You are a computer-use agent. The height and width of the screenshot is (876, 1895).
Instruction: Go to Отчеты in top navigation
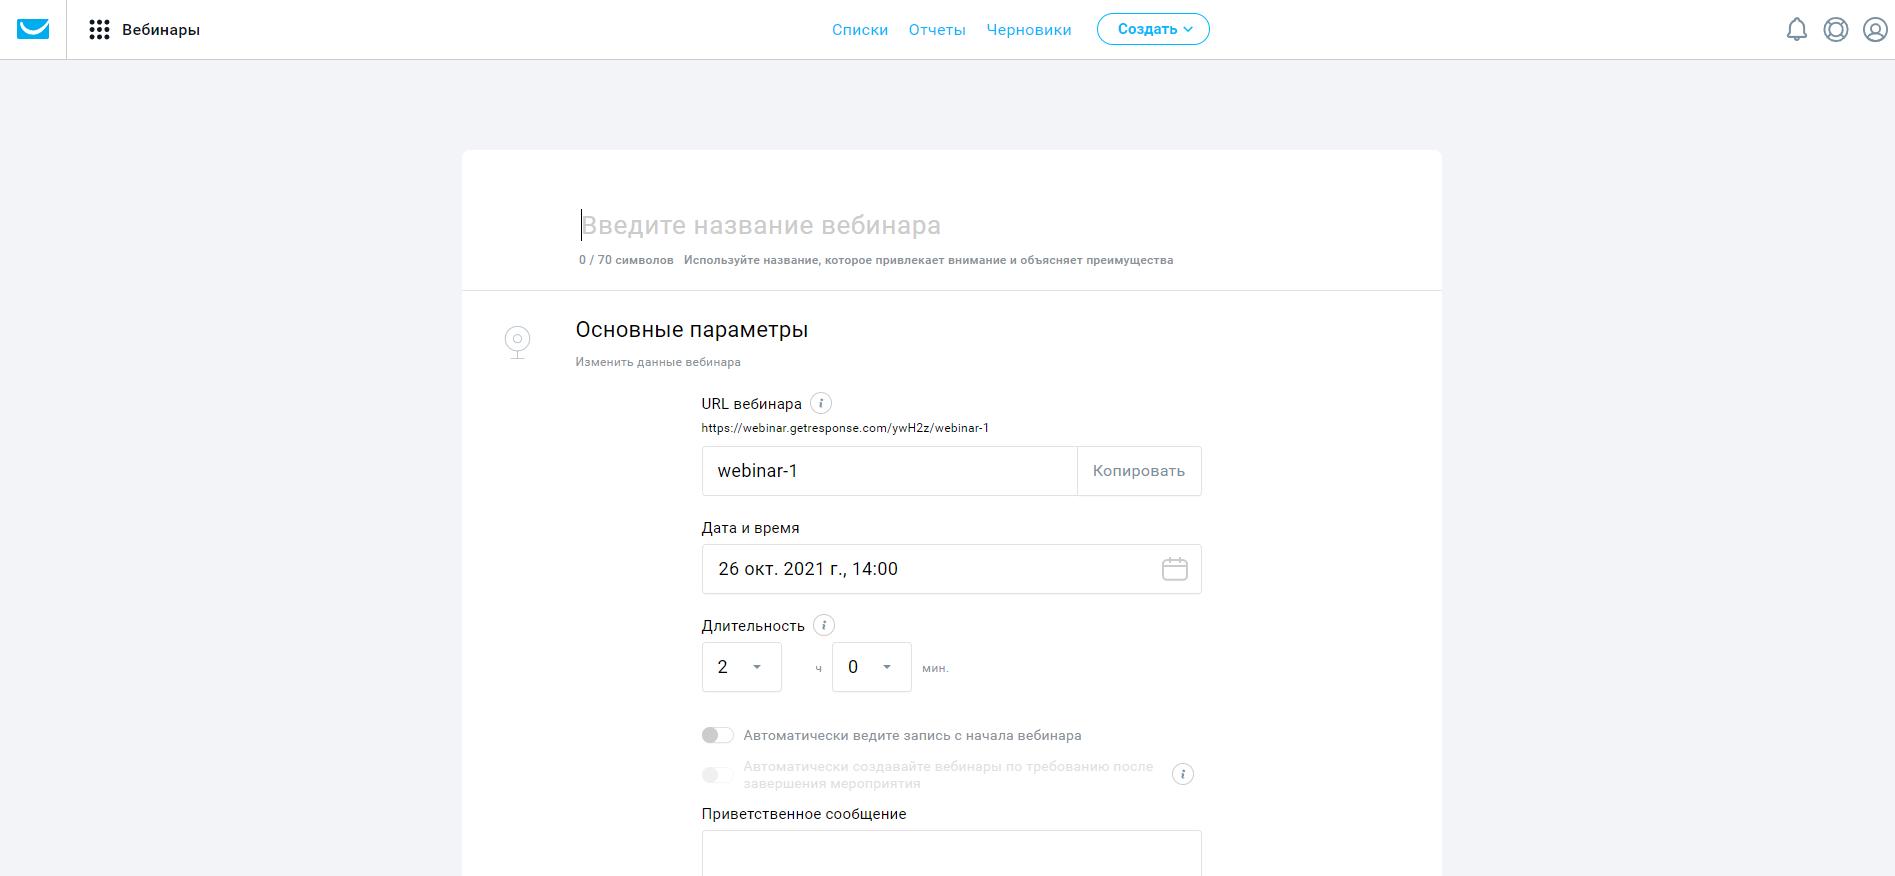937,30
